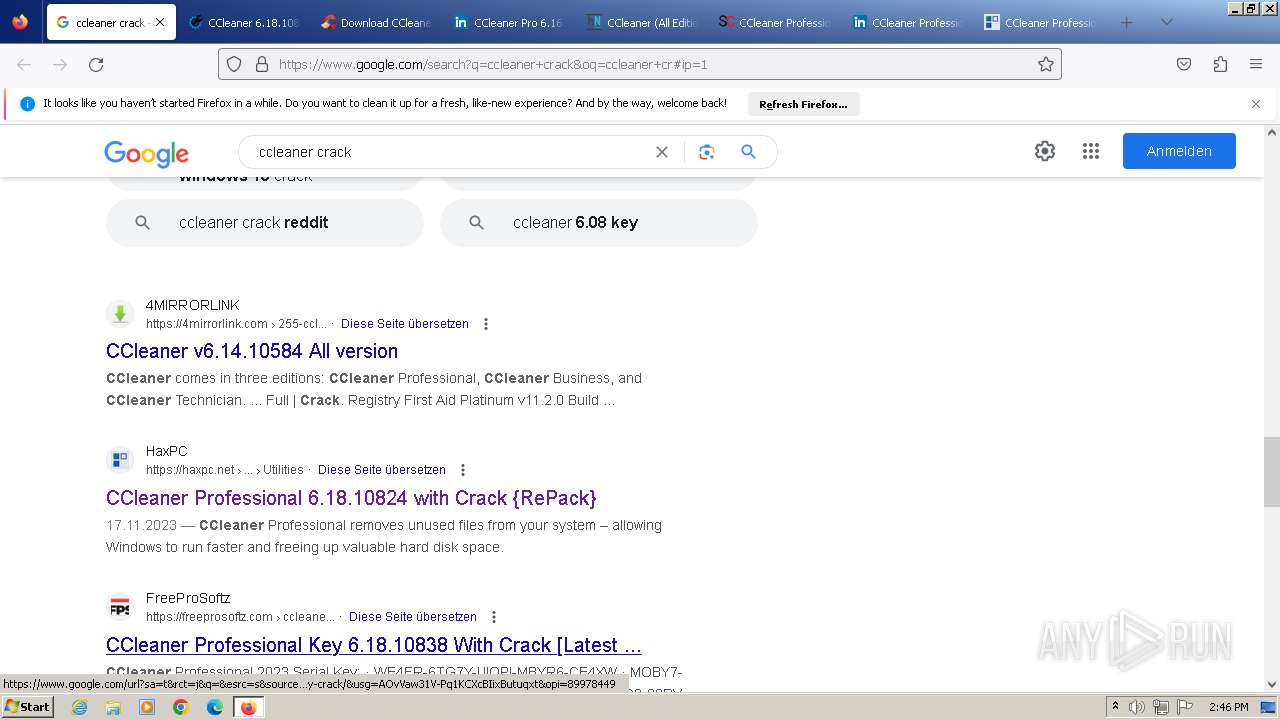Translate the HaxPC result page
Image resolution: width=1280 pixels, height=720 pixels.
(x=382, y=470)
